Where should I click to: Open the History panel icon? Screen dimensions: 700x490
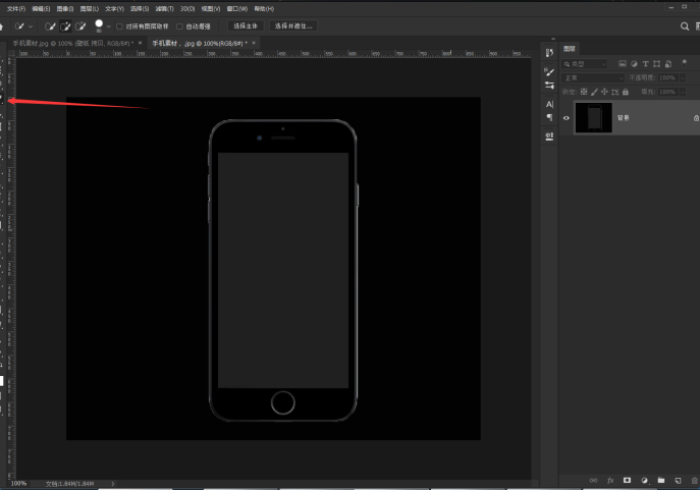click(x=549, y=52)
